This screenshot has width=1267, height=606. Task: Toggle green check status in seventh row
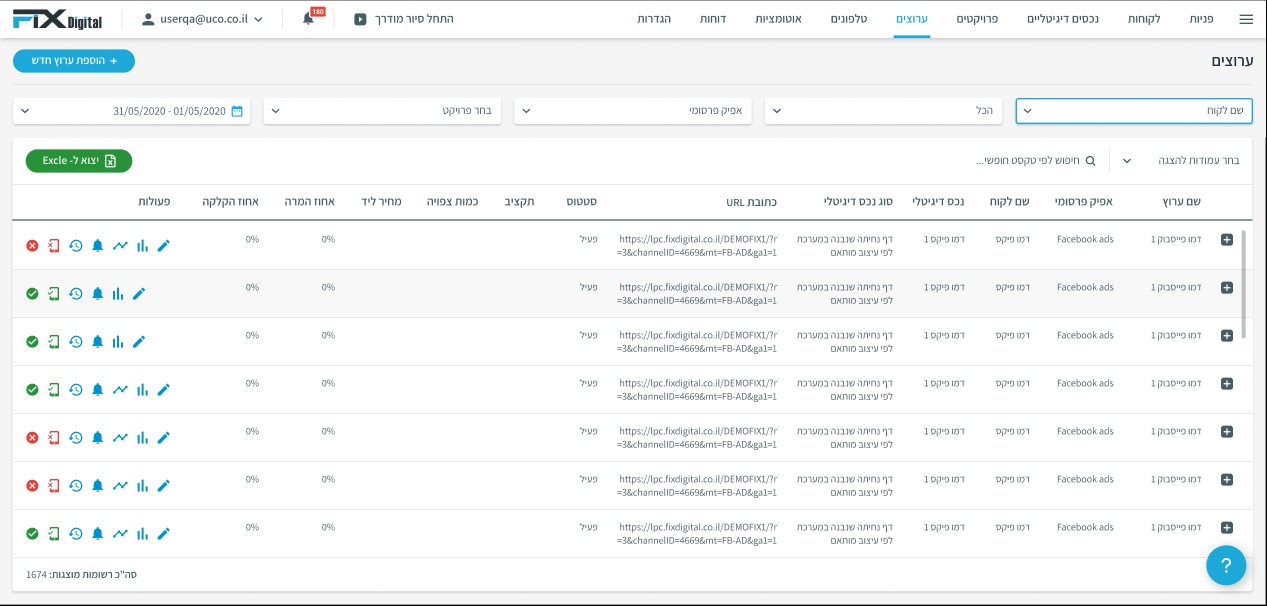(x=32, y=533)
